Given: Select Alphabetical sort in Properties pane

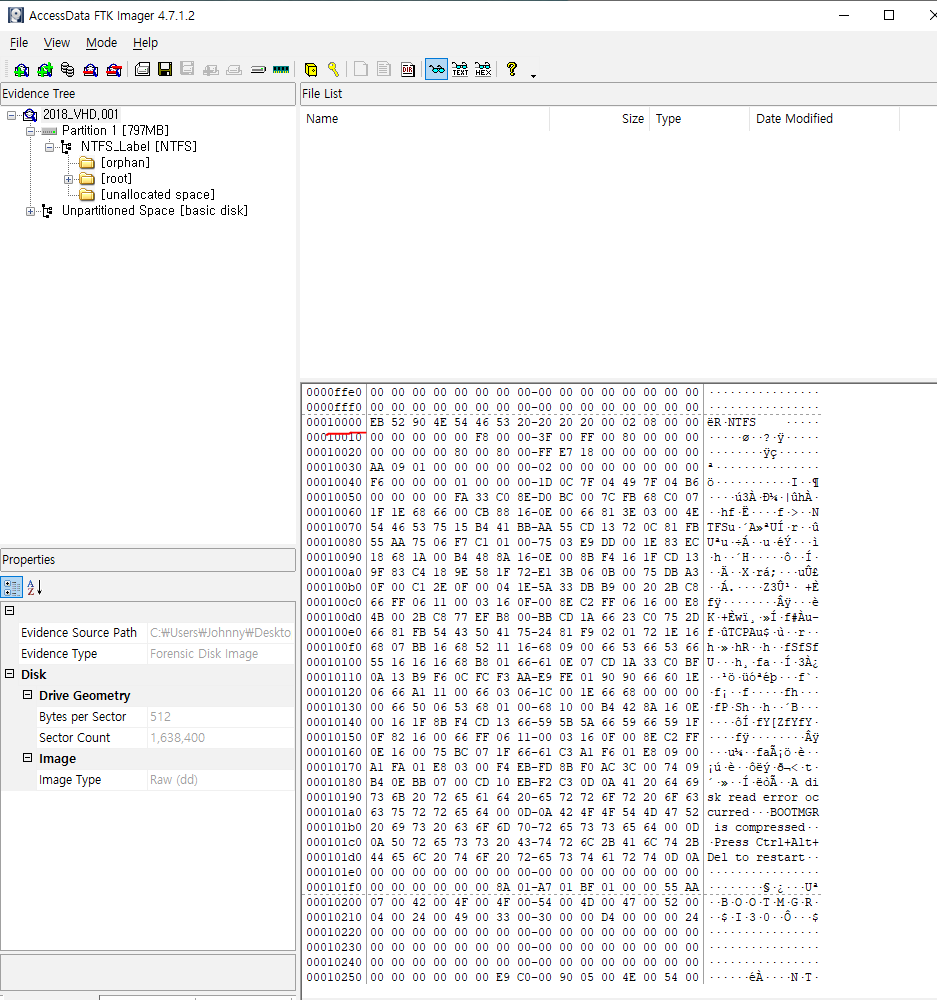Looking at the screenshot, I should [x=34, y=587].
